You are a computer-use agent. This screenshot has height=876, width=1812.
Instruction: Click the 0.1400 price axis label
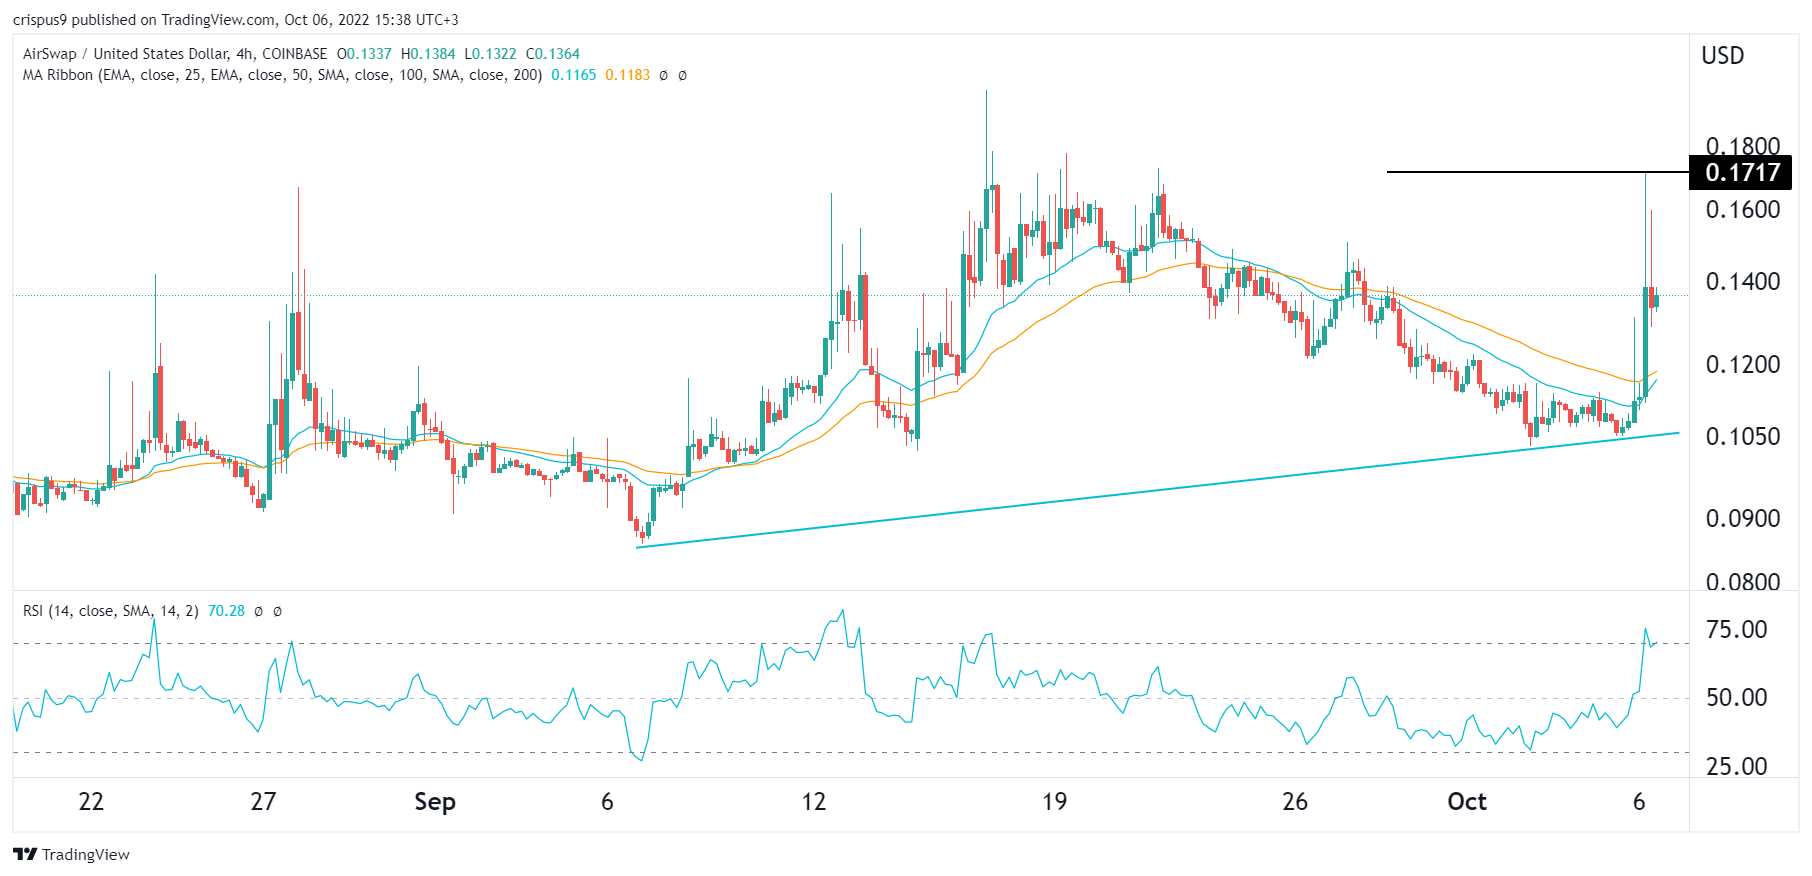1743,282
